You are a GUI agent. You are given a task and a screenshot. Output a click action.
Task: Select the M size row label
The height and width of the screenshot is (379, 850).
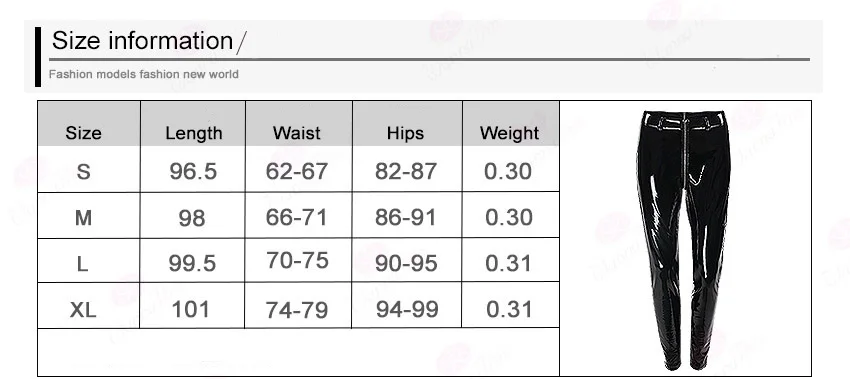(83, 218)
